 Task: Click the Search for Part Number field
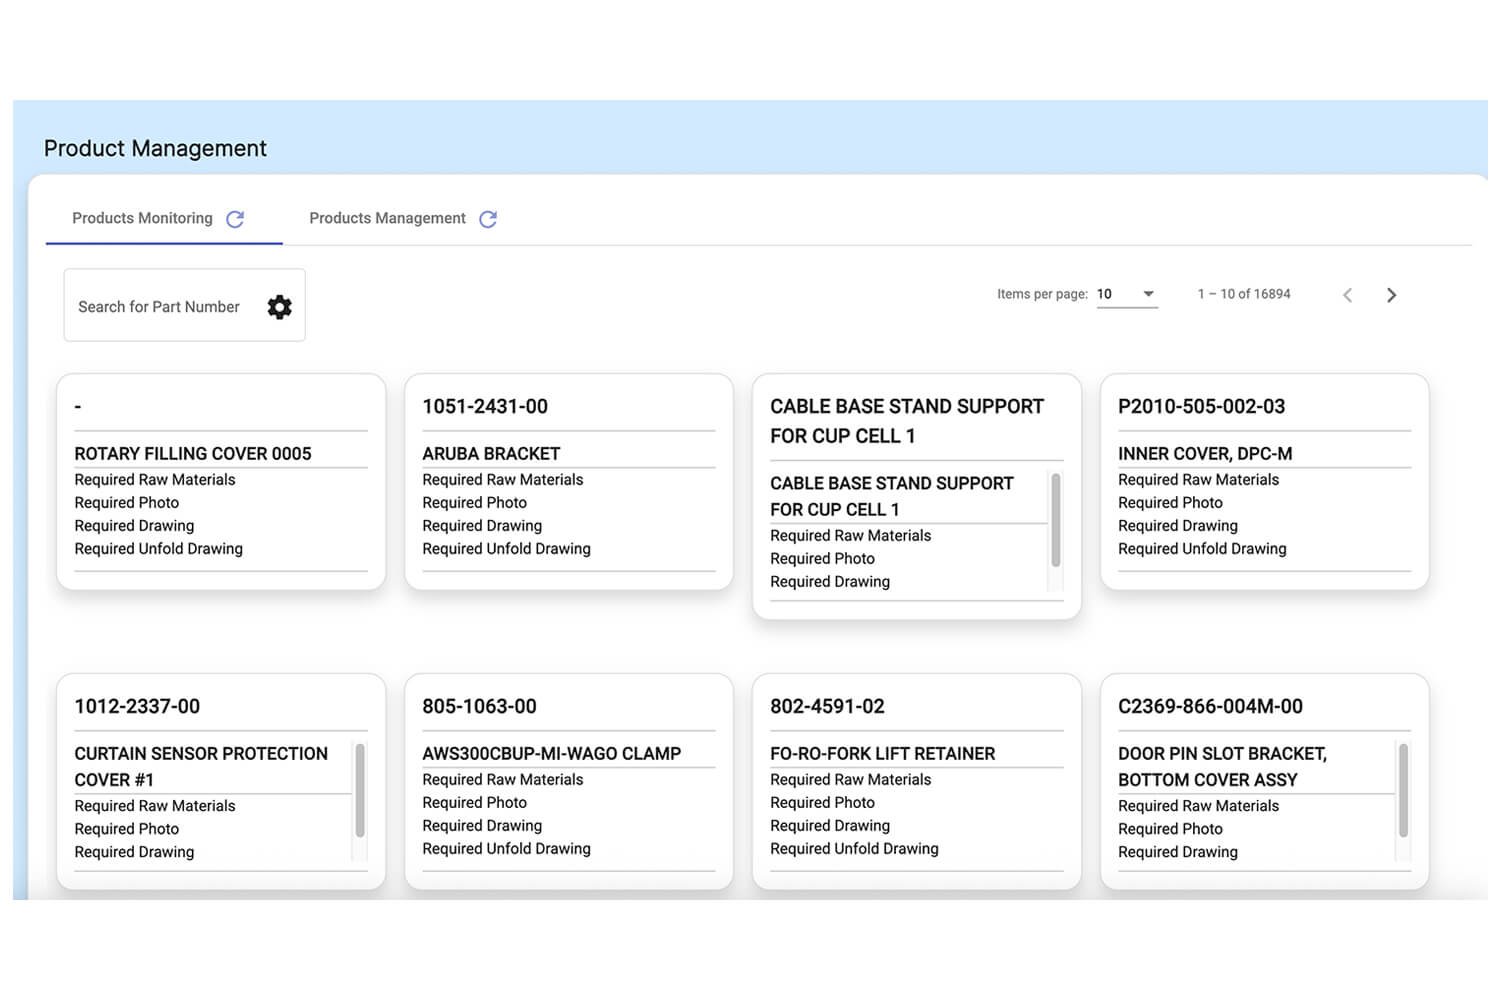click(x=159, y=307)
